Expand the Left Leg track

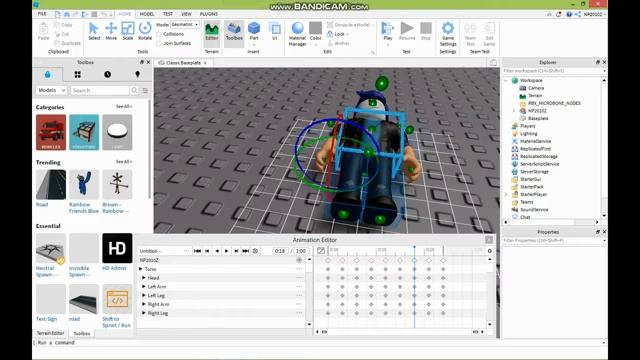(x=144, y=296)
